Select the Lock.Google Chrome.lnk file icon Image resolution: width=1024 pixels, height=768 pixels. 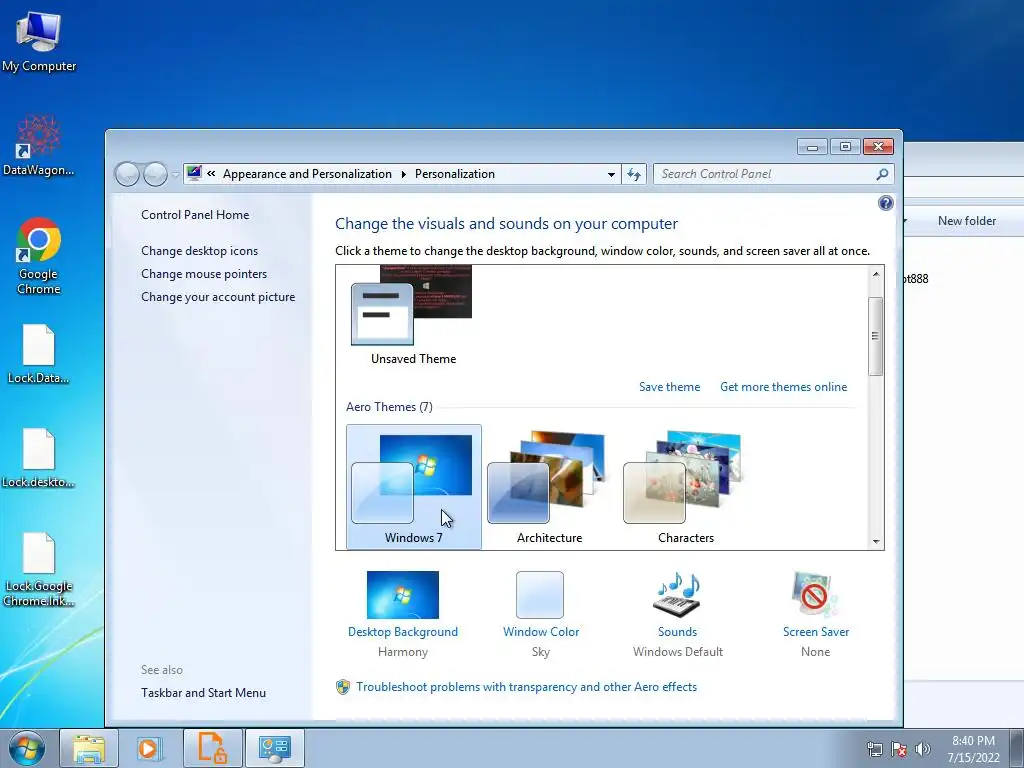pyautogui.click(x=39, y=569)
